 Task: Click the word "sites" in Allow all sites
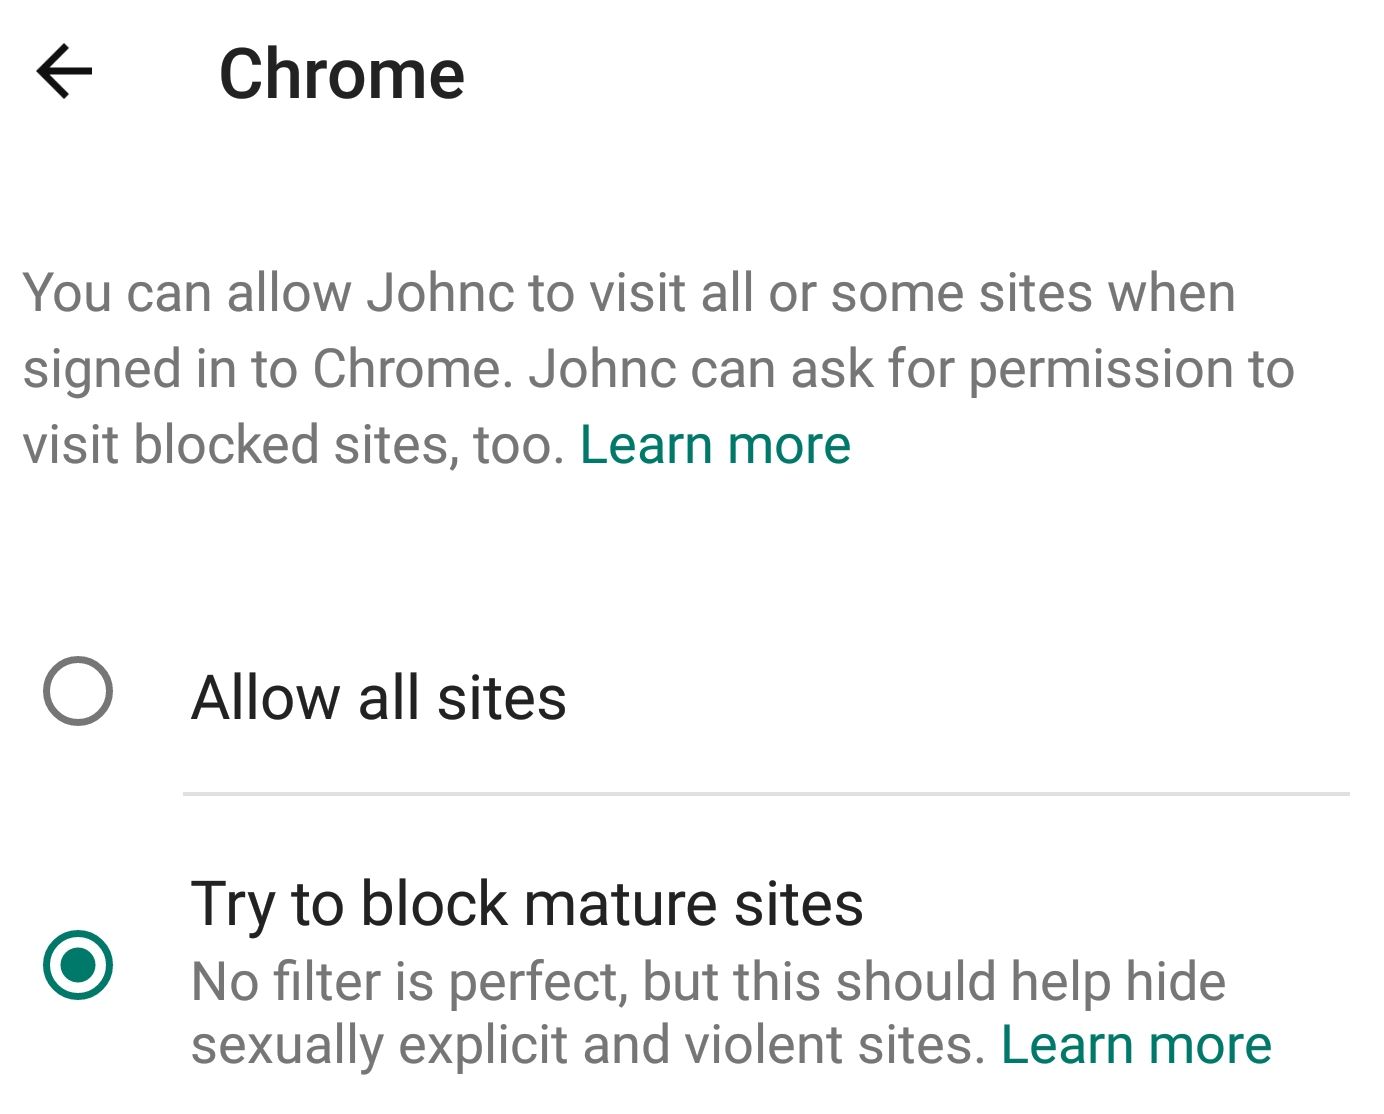pos(501,697)
